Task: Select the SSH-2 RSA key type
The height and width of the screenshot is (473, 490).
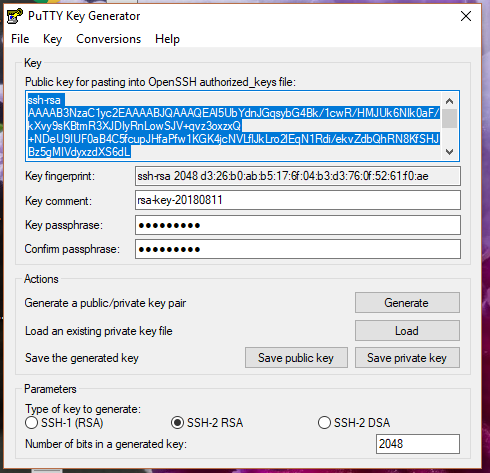Action: 177,423
